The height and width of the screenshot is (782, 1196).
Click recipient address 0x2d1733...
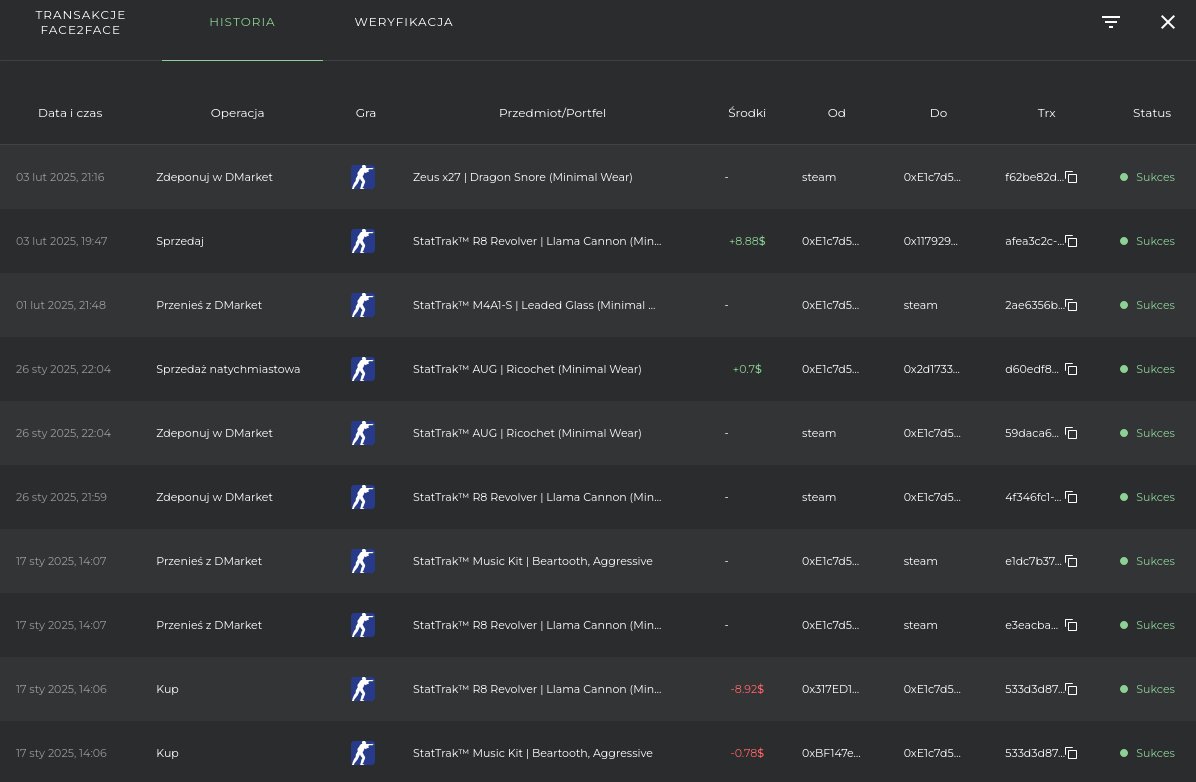coord(931,369)
